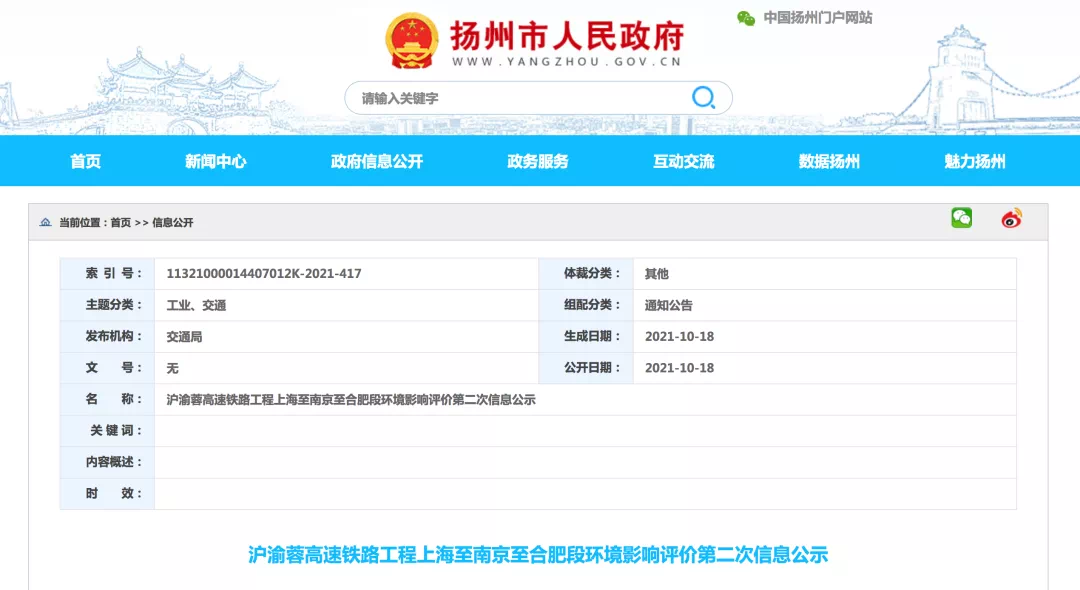Click the 中国扬州门户网站 link
The height and width of the screenshot is (590, 1080).
pos(818,18)
